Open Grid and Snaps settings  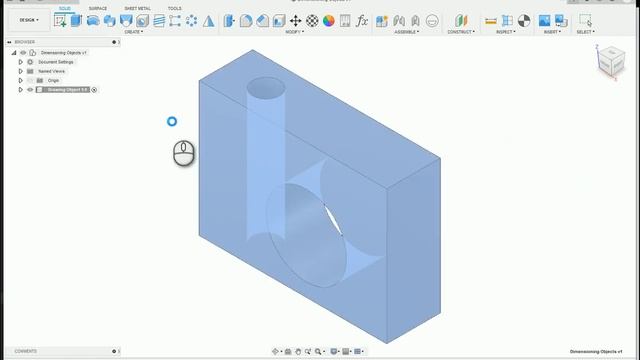click(346, 351)
